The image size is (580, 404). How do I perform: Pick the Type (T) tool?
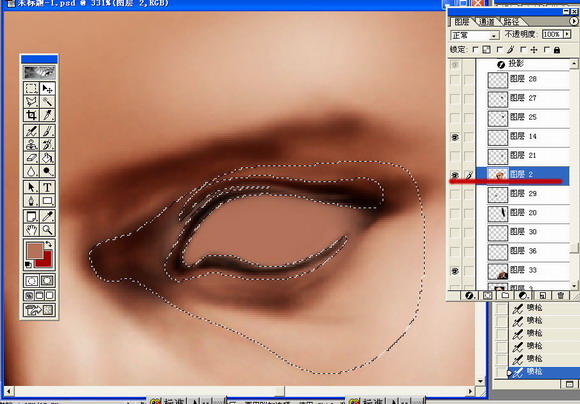coord(47,187)
